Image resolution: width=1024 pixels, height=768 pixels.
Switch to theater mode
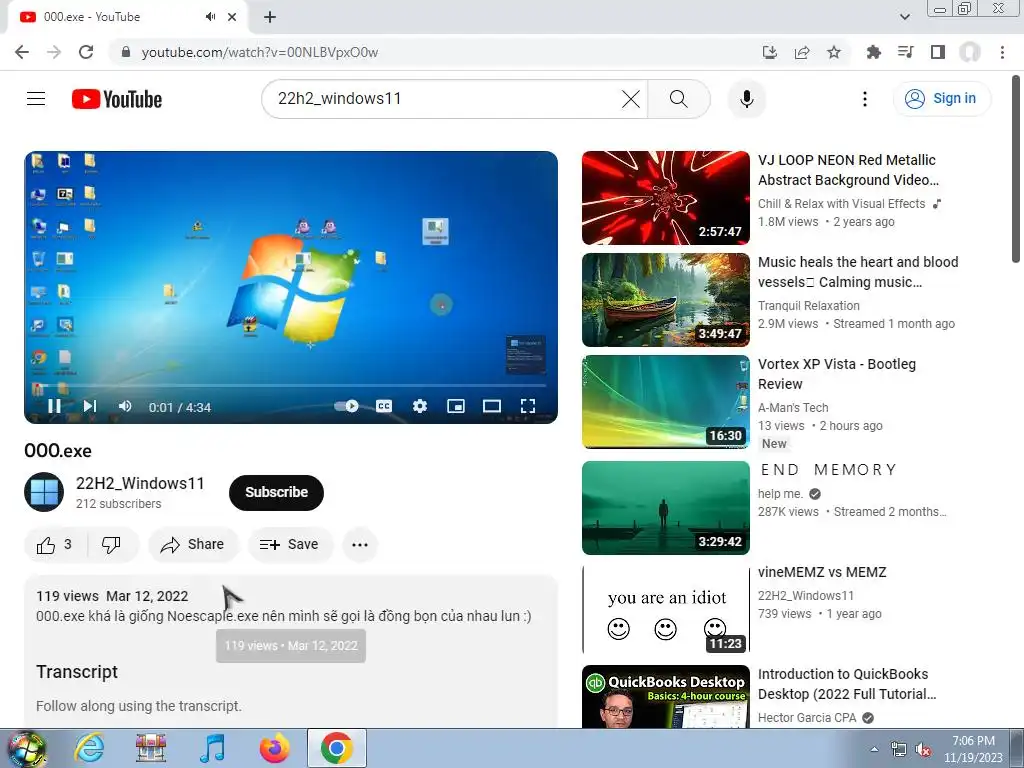492,406
